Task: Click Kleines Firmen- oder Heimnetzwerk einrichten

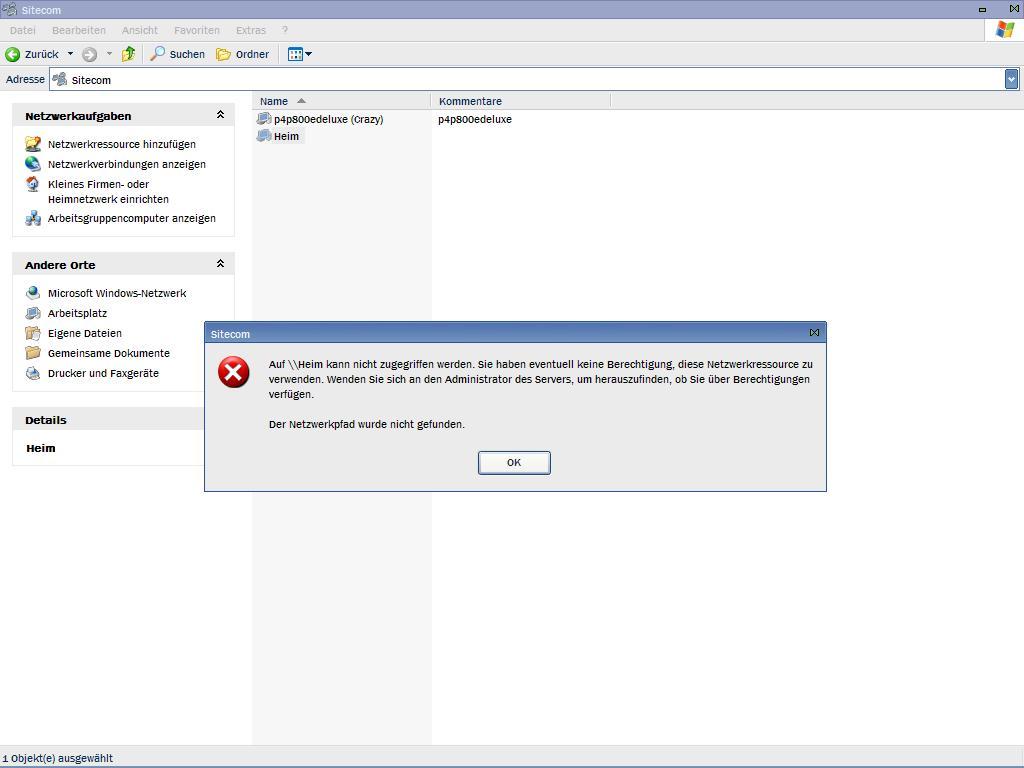Action: 108,192
